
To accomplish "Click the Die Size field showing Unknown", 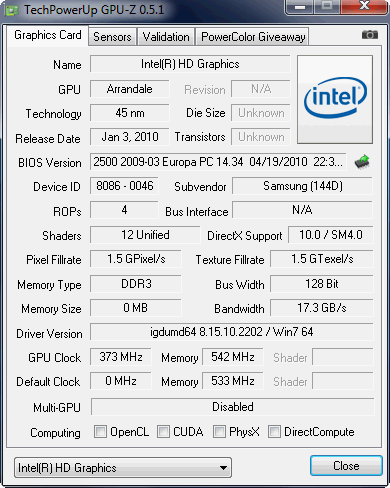I will [261, 113].
